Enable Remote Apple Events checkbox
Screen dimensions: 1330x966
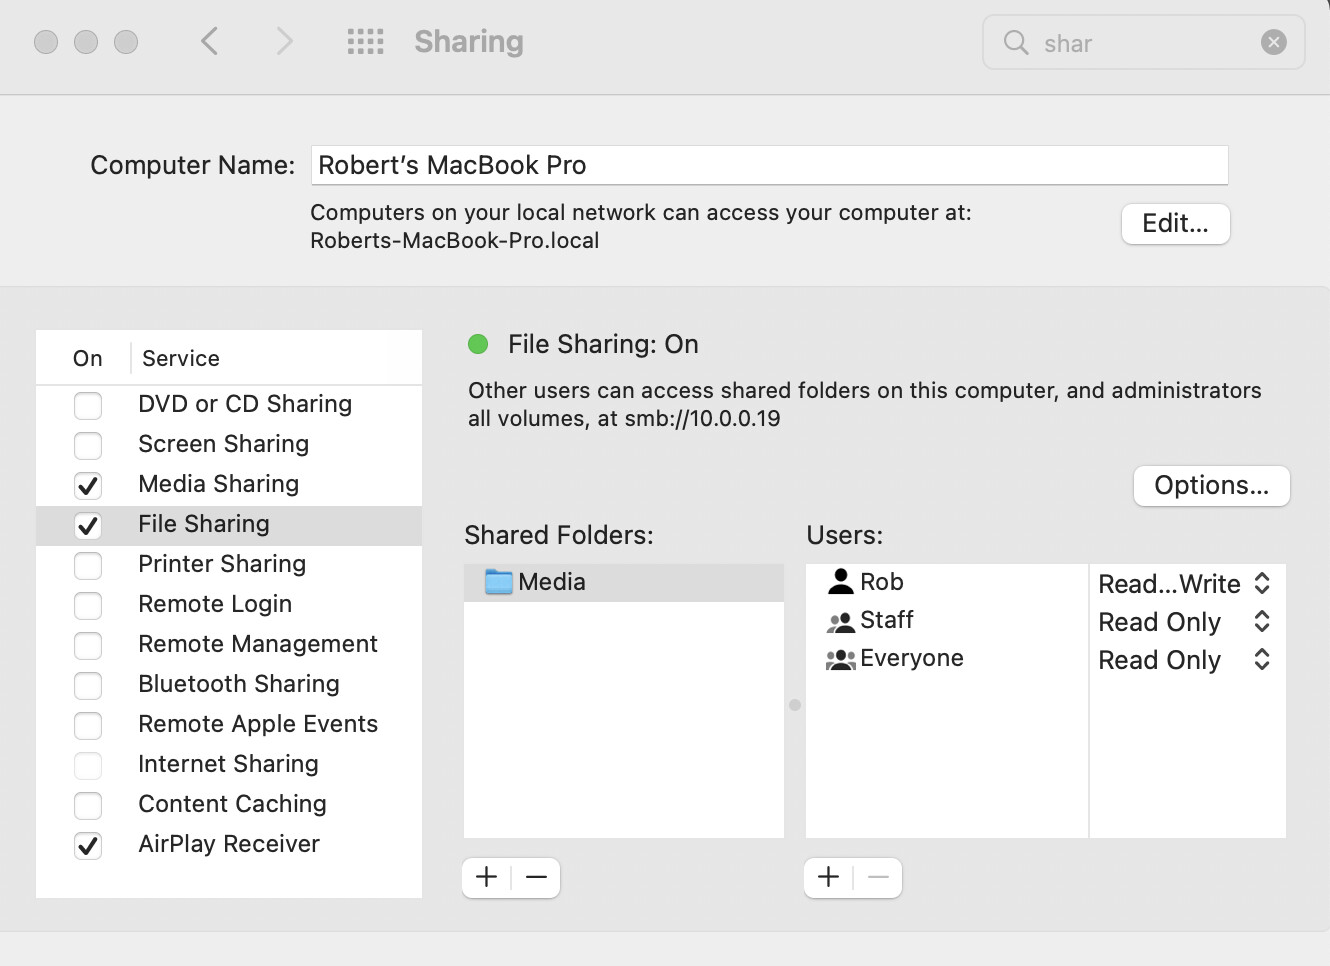(x=88, y=725)
